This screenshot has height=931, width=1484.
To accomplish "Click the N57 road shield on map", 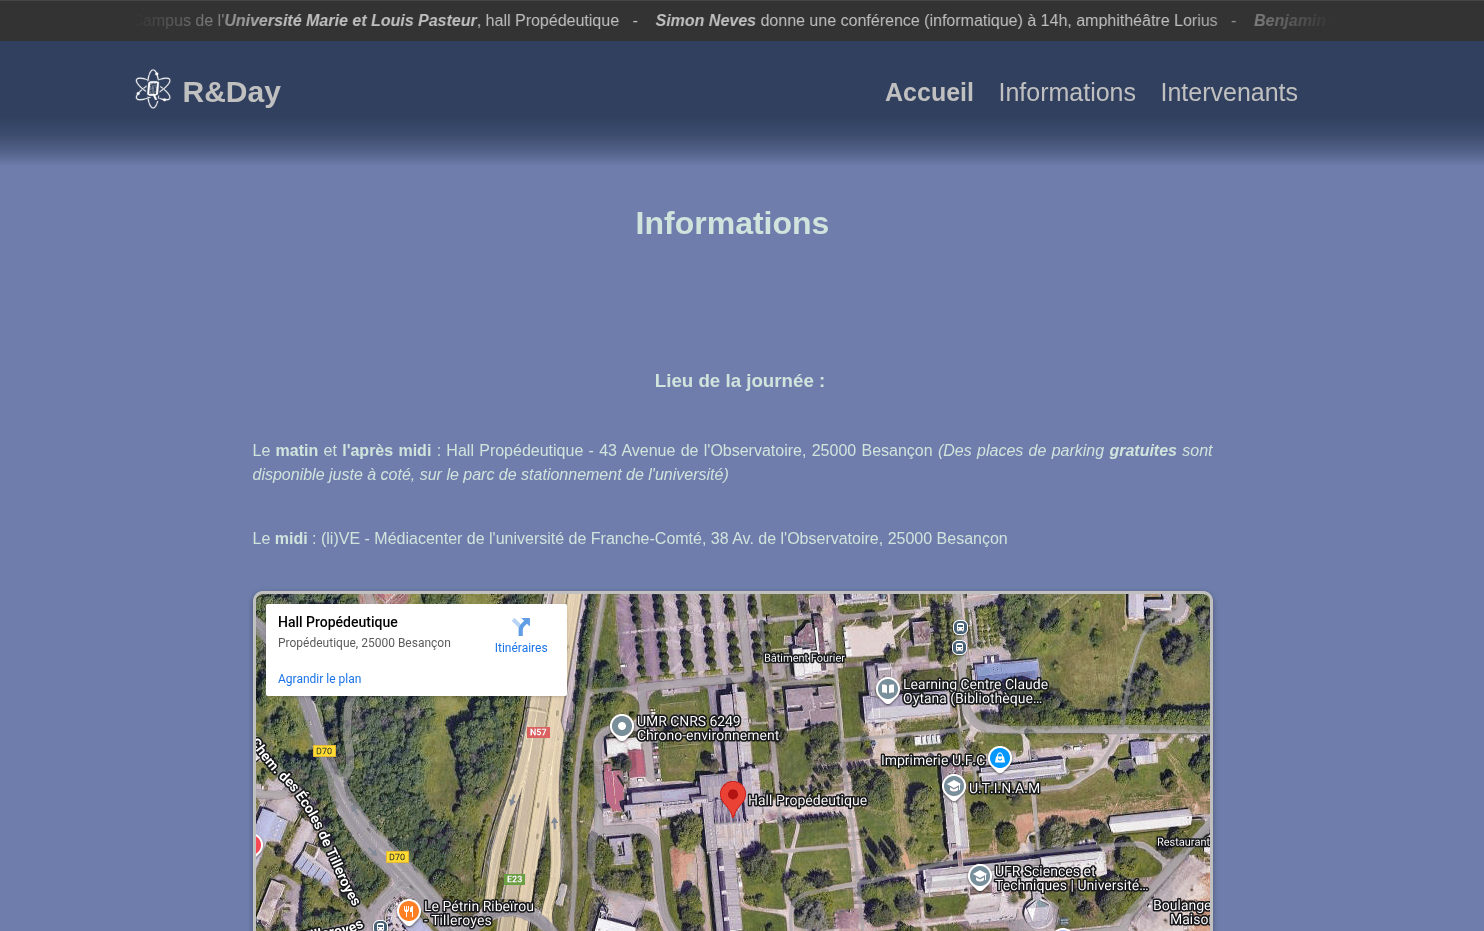I will (538, 732).
